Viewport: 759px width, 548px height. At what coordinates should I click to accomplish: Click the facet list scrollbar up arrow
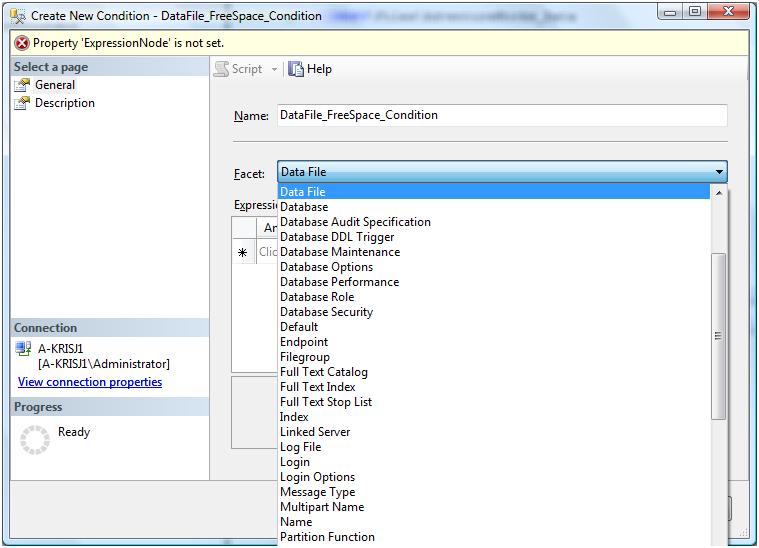[719, 193]
